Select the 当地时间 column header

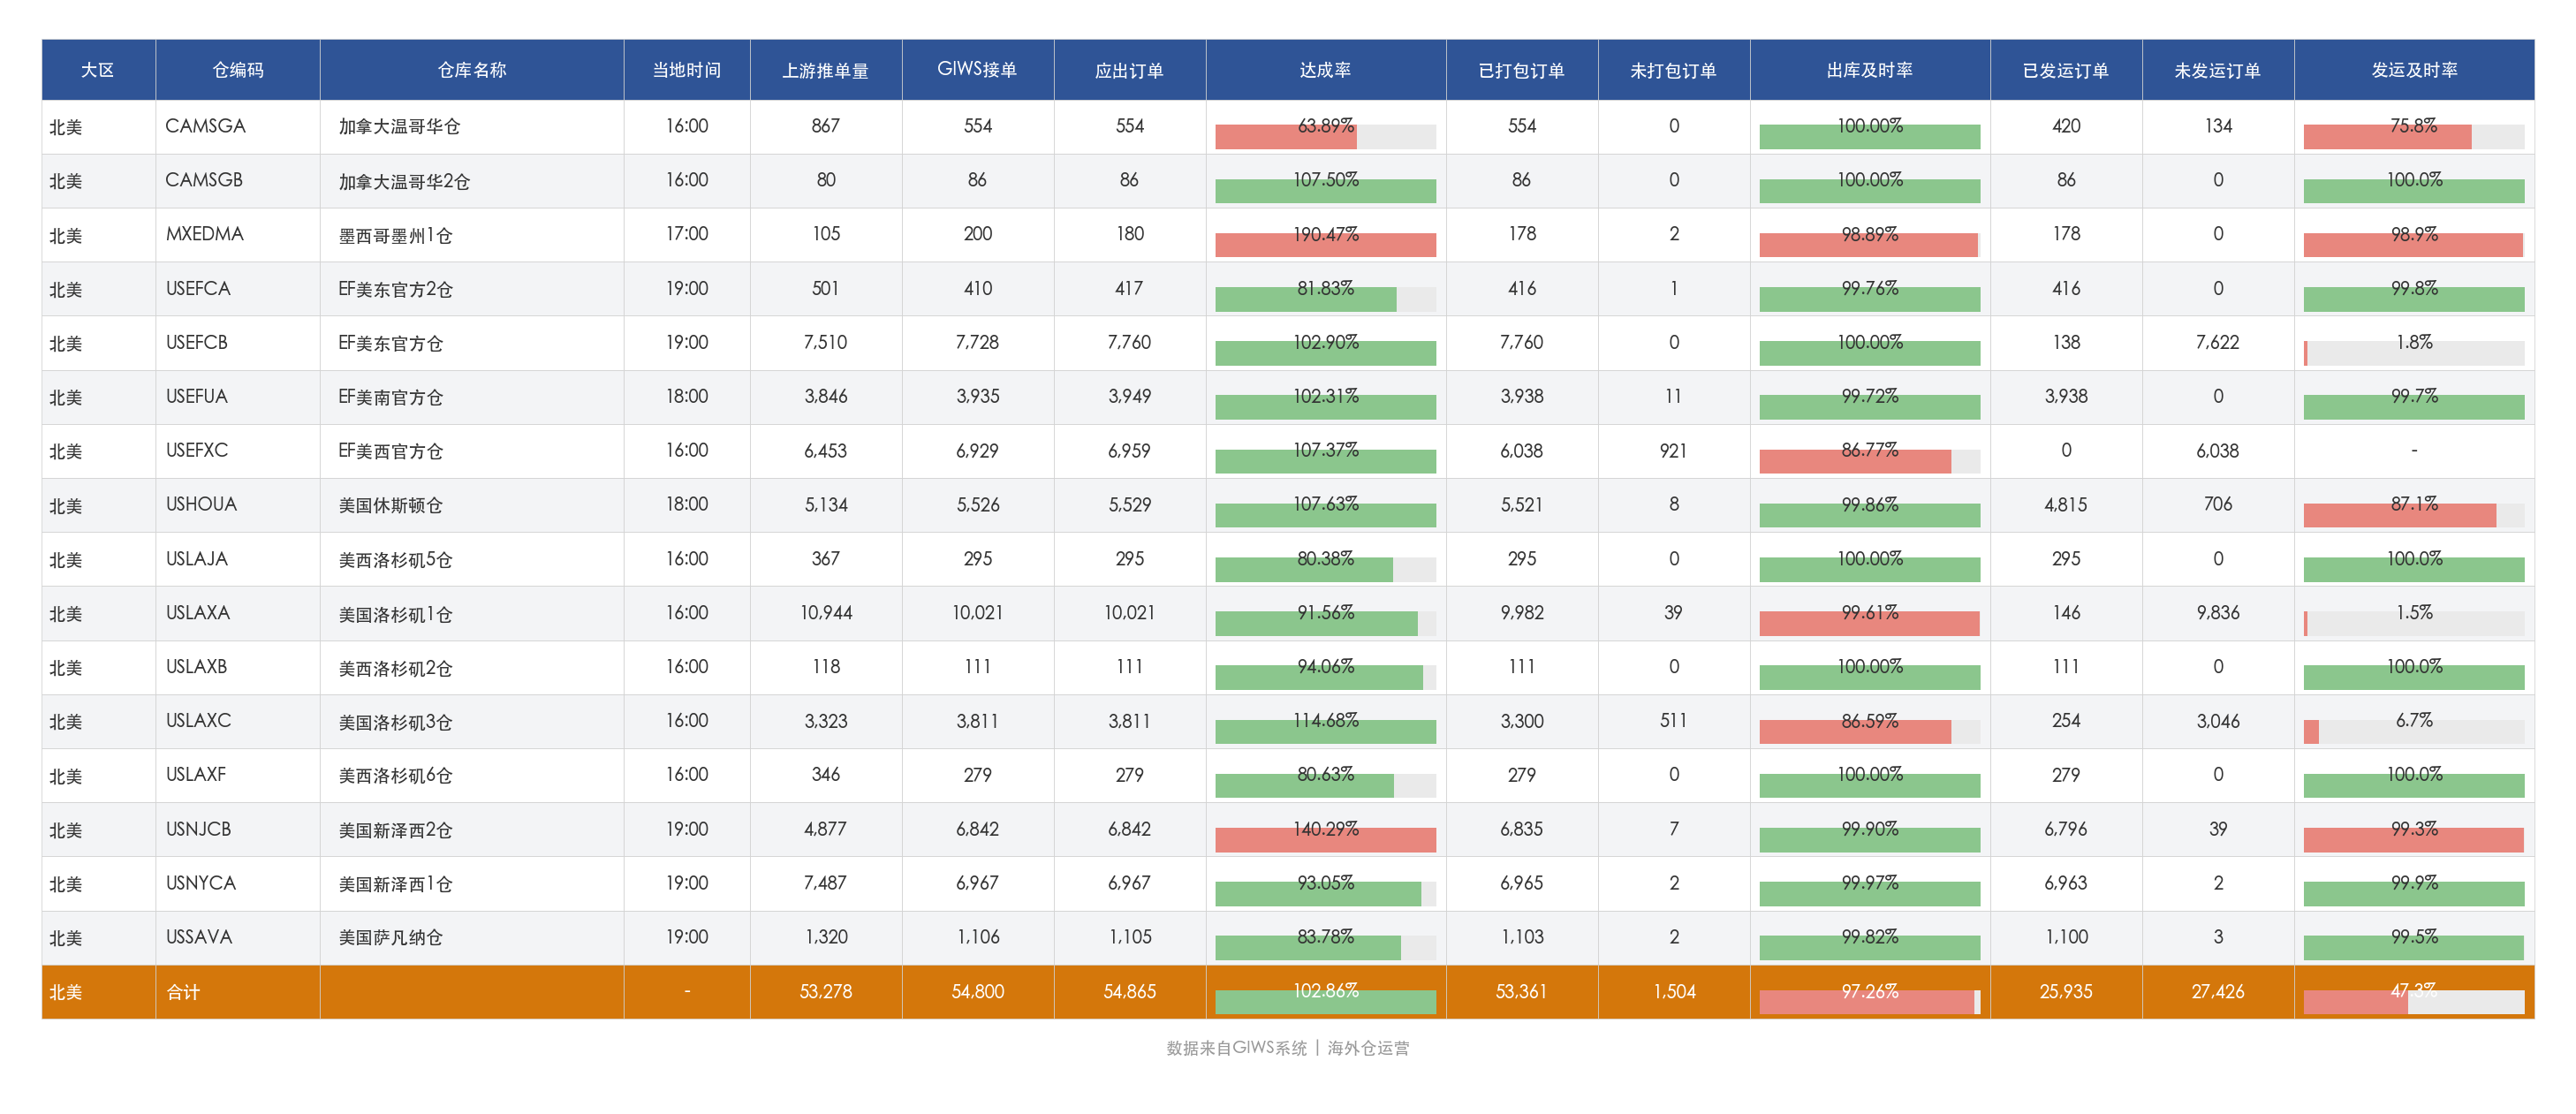[x=687, y=70]
